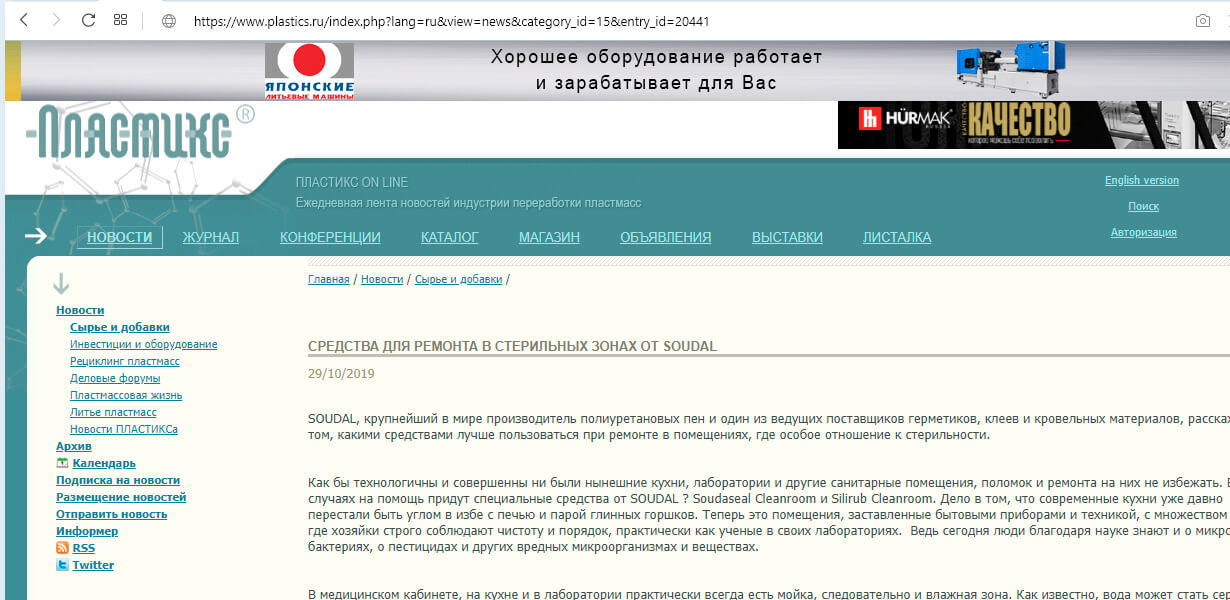Image resolution: width=1230 pixels, height=600 pixels.
Task: Open the ОБЪЯВЛЕНИЯ menu tab
Action: 666,237
